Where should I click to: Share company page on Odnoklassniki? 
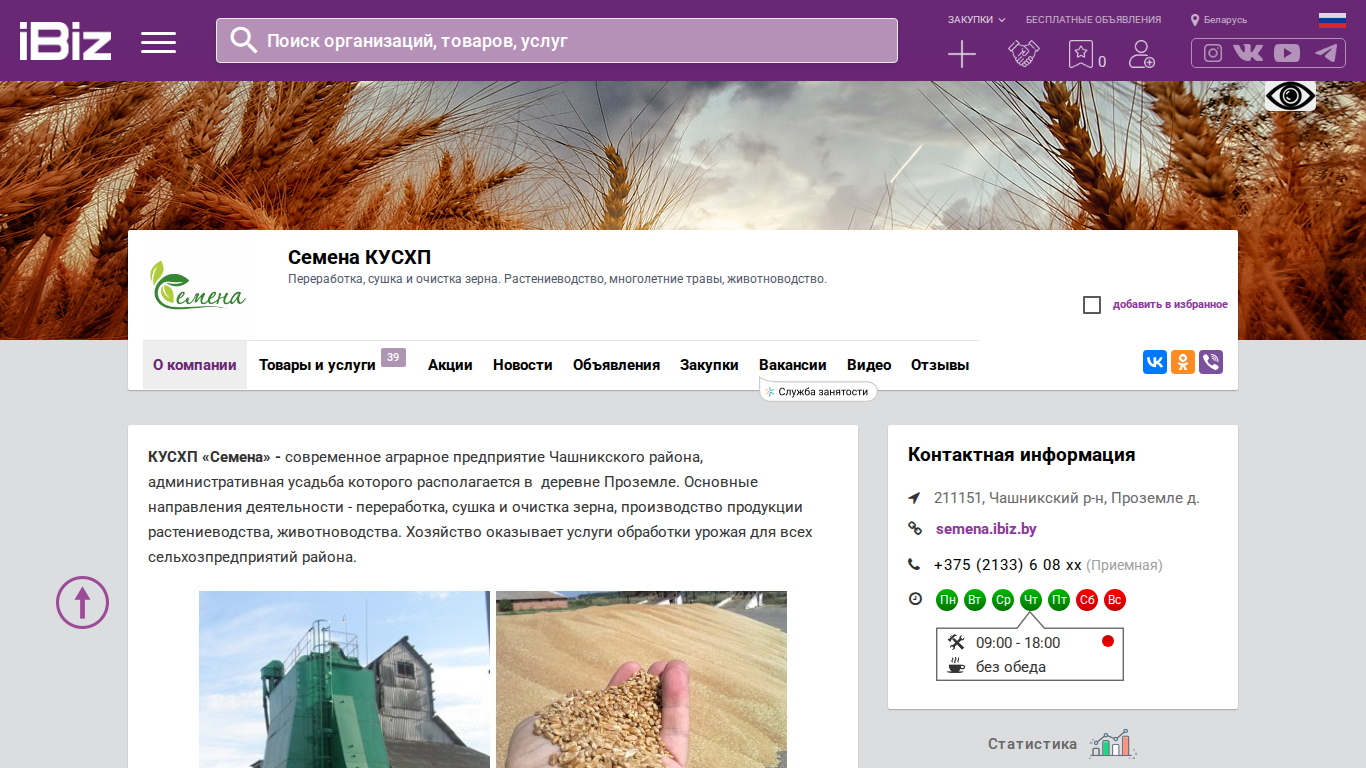pyautogui.click(x=1183, y=362)
